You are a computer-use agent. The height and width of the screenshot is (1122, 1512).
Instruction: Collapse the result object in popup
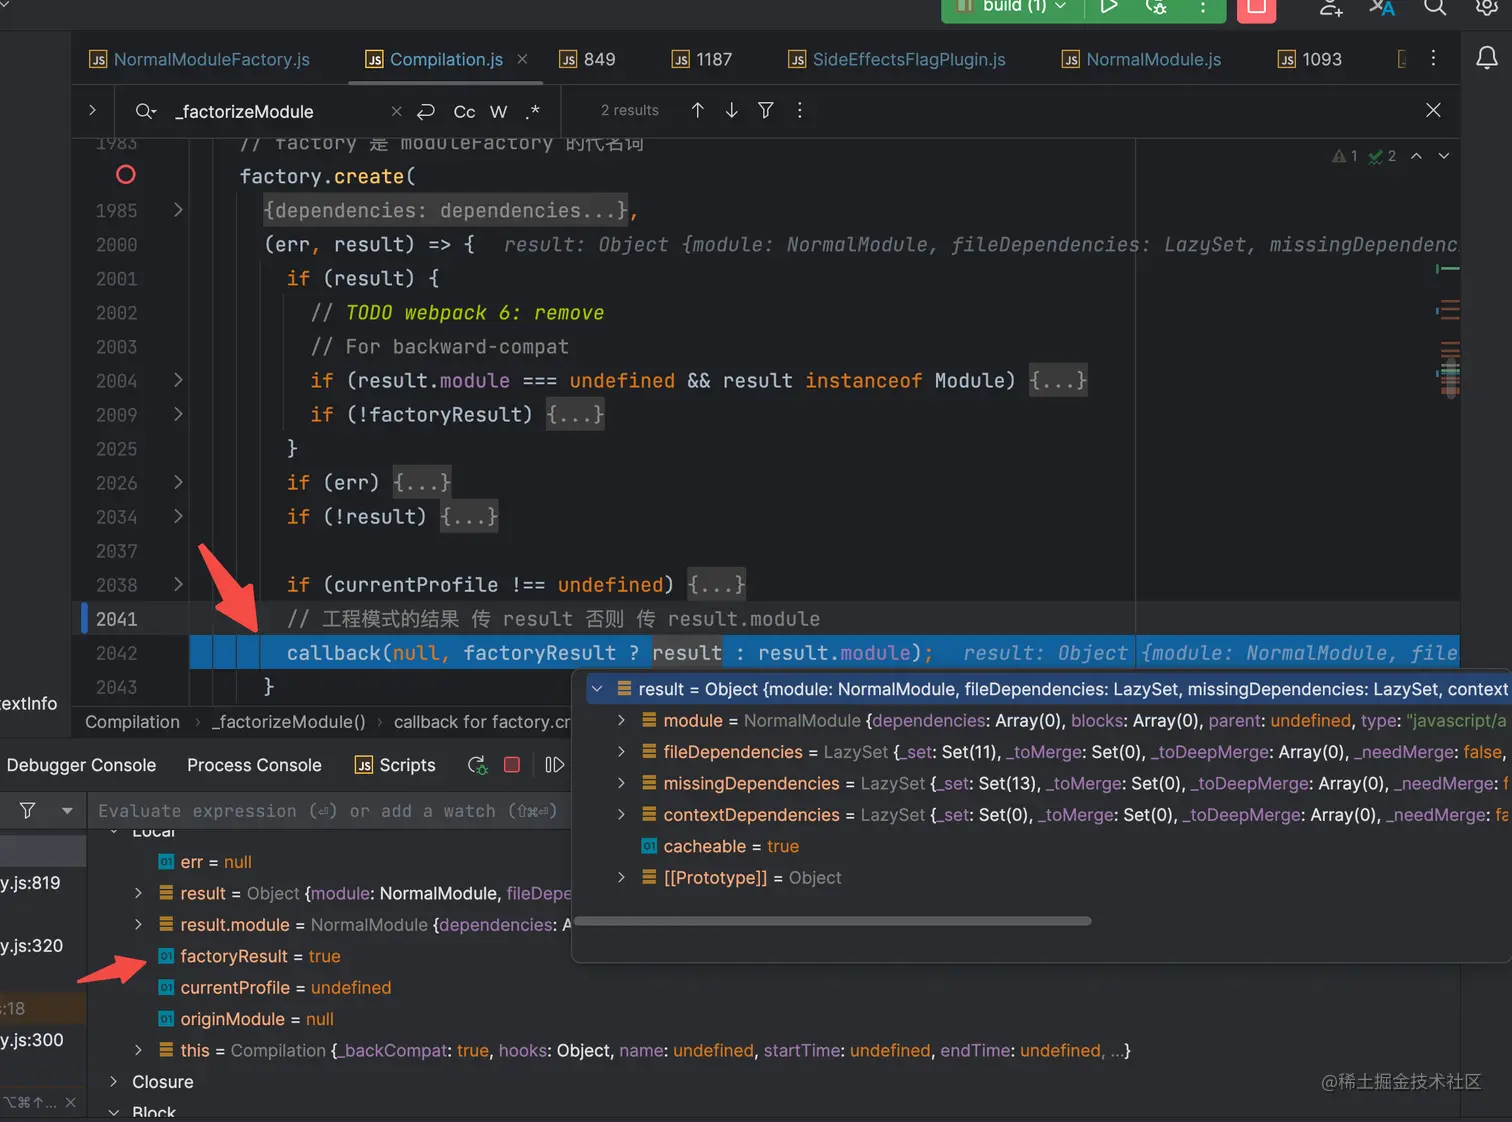[x=597, y=689]
